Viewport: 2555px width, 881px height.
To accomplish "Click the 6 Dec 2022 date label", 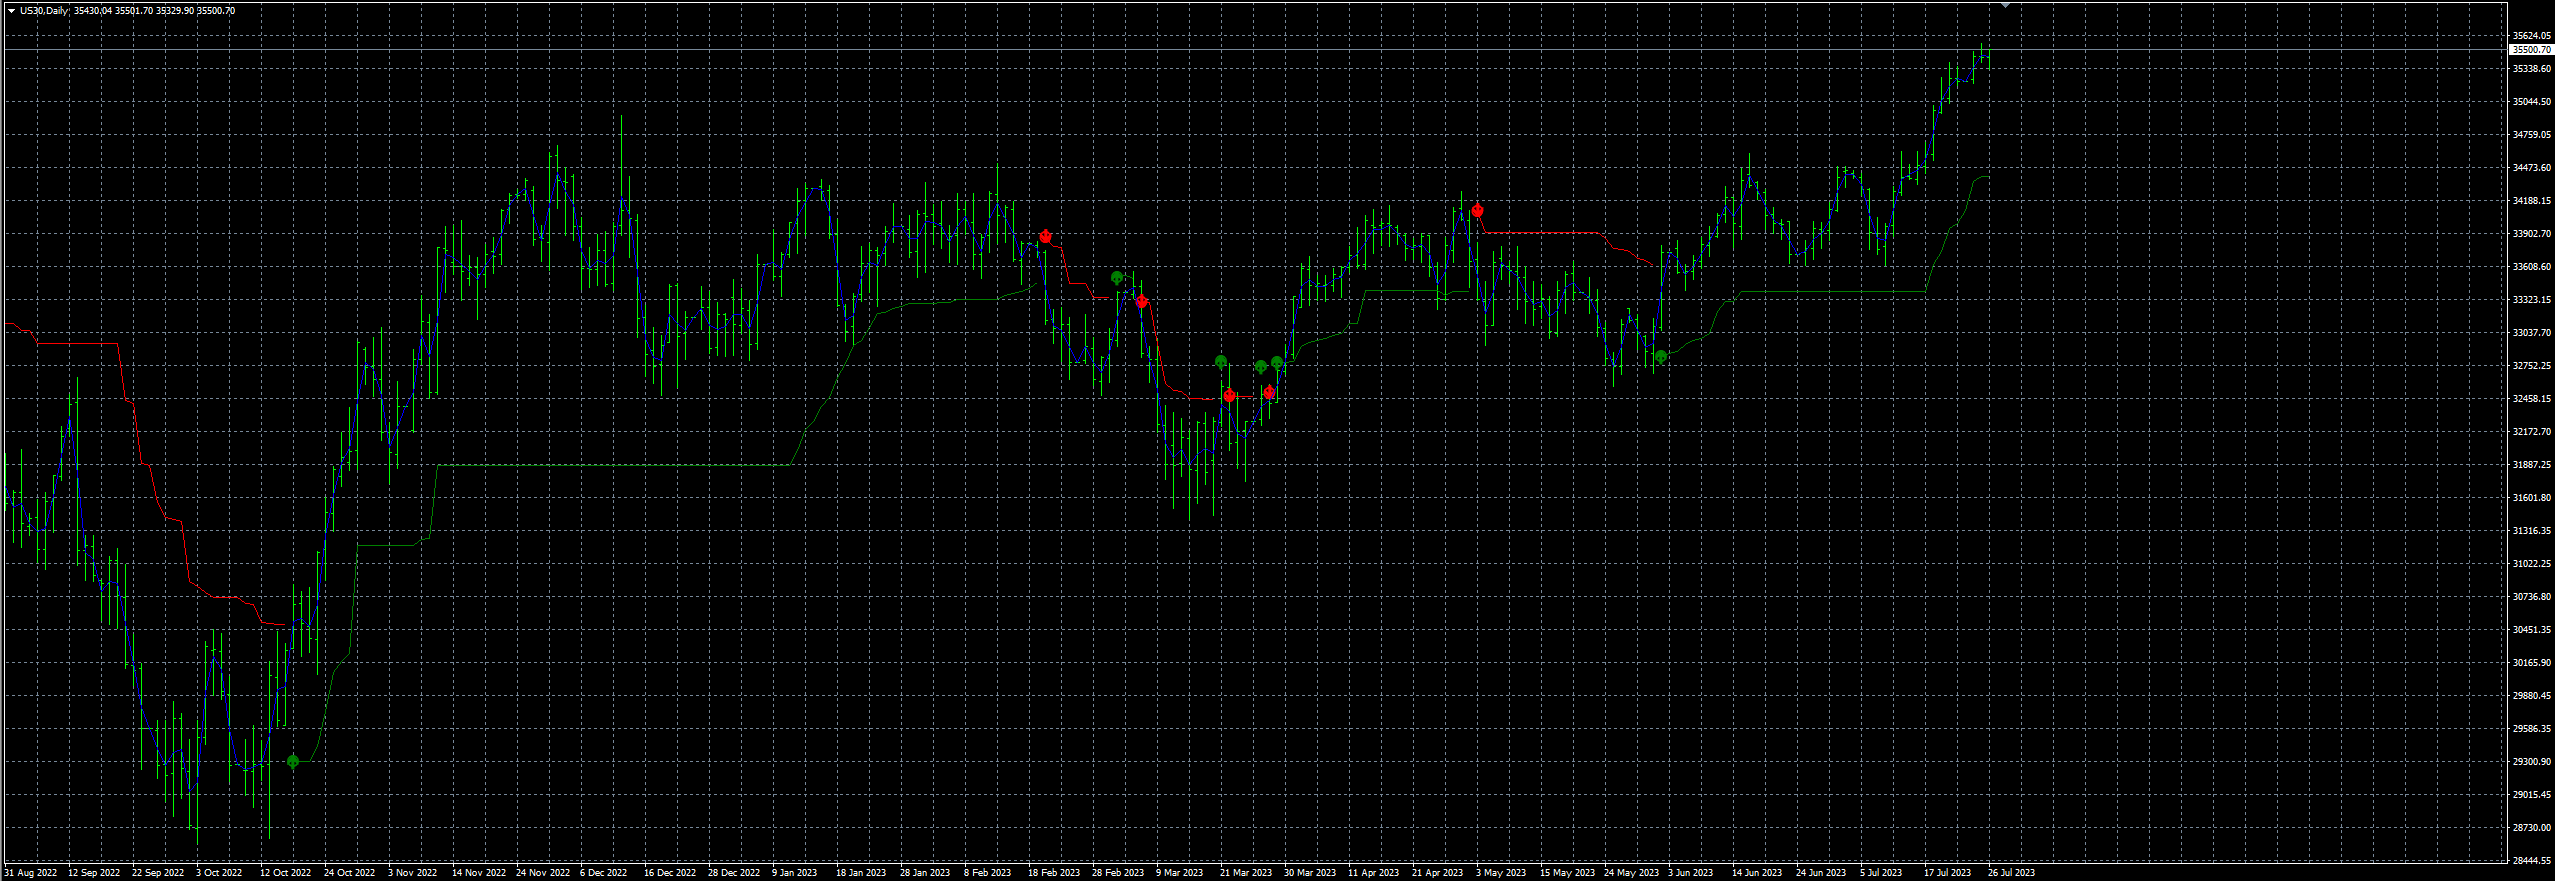I will coord(604,873).
